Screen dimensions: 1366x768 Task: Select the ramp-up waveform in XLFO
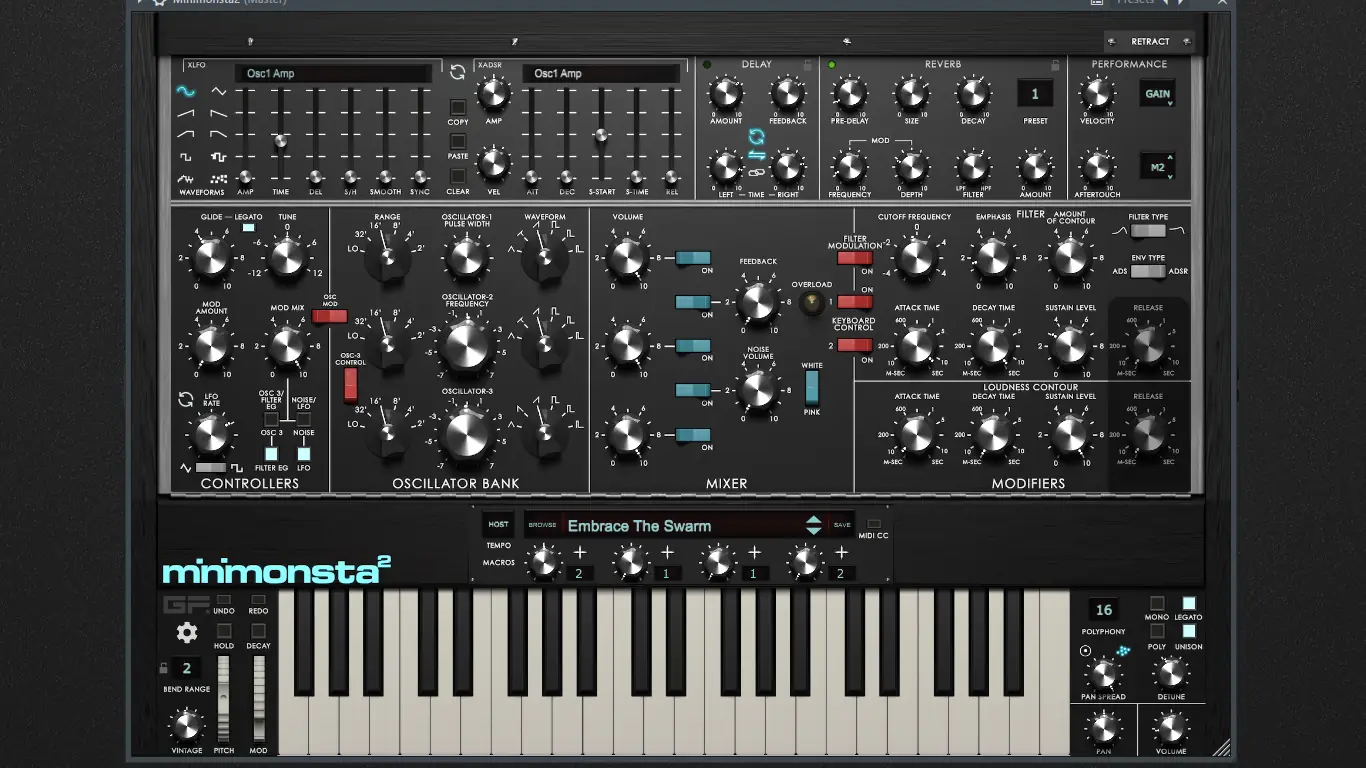click(x=186, y=113)
